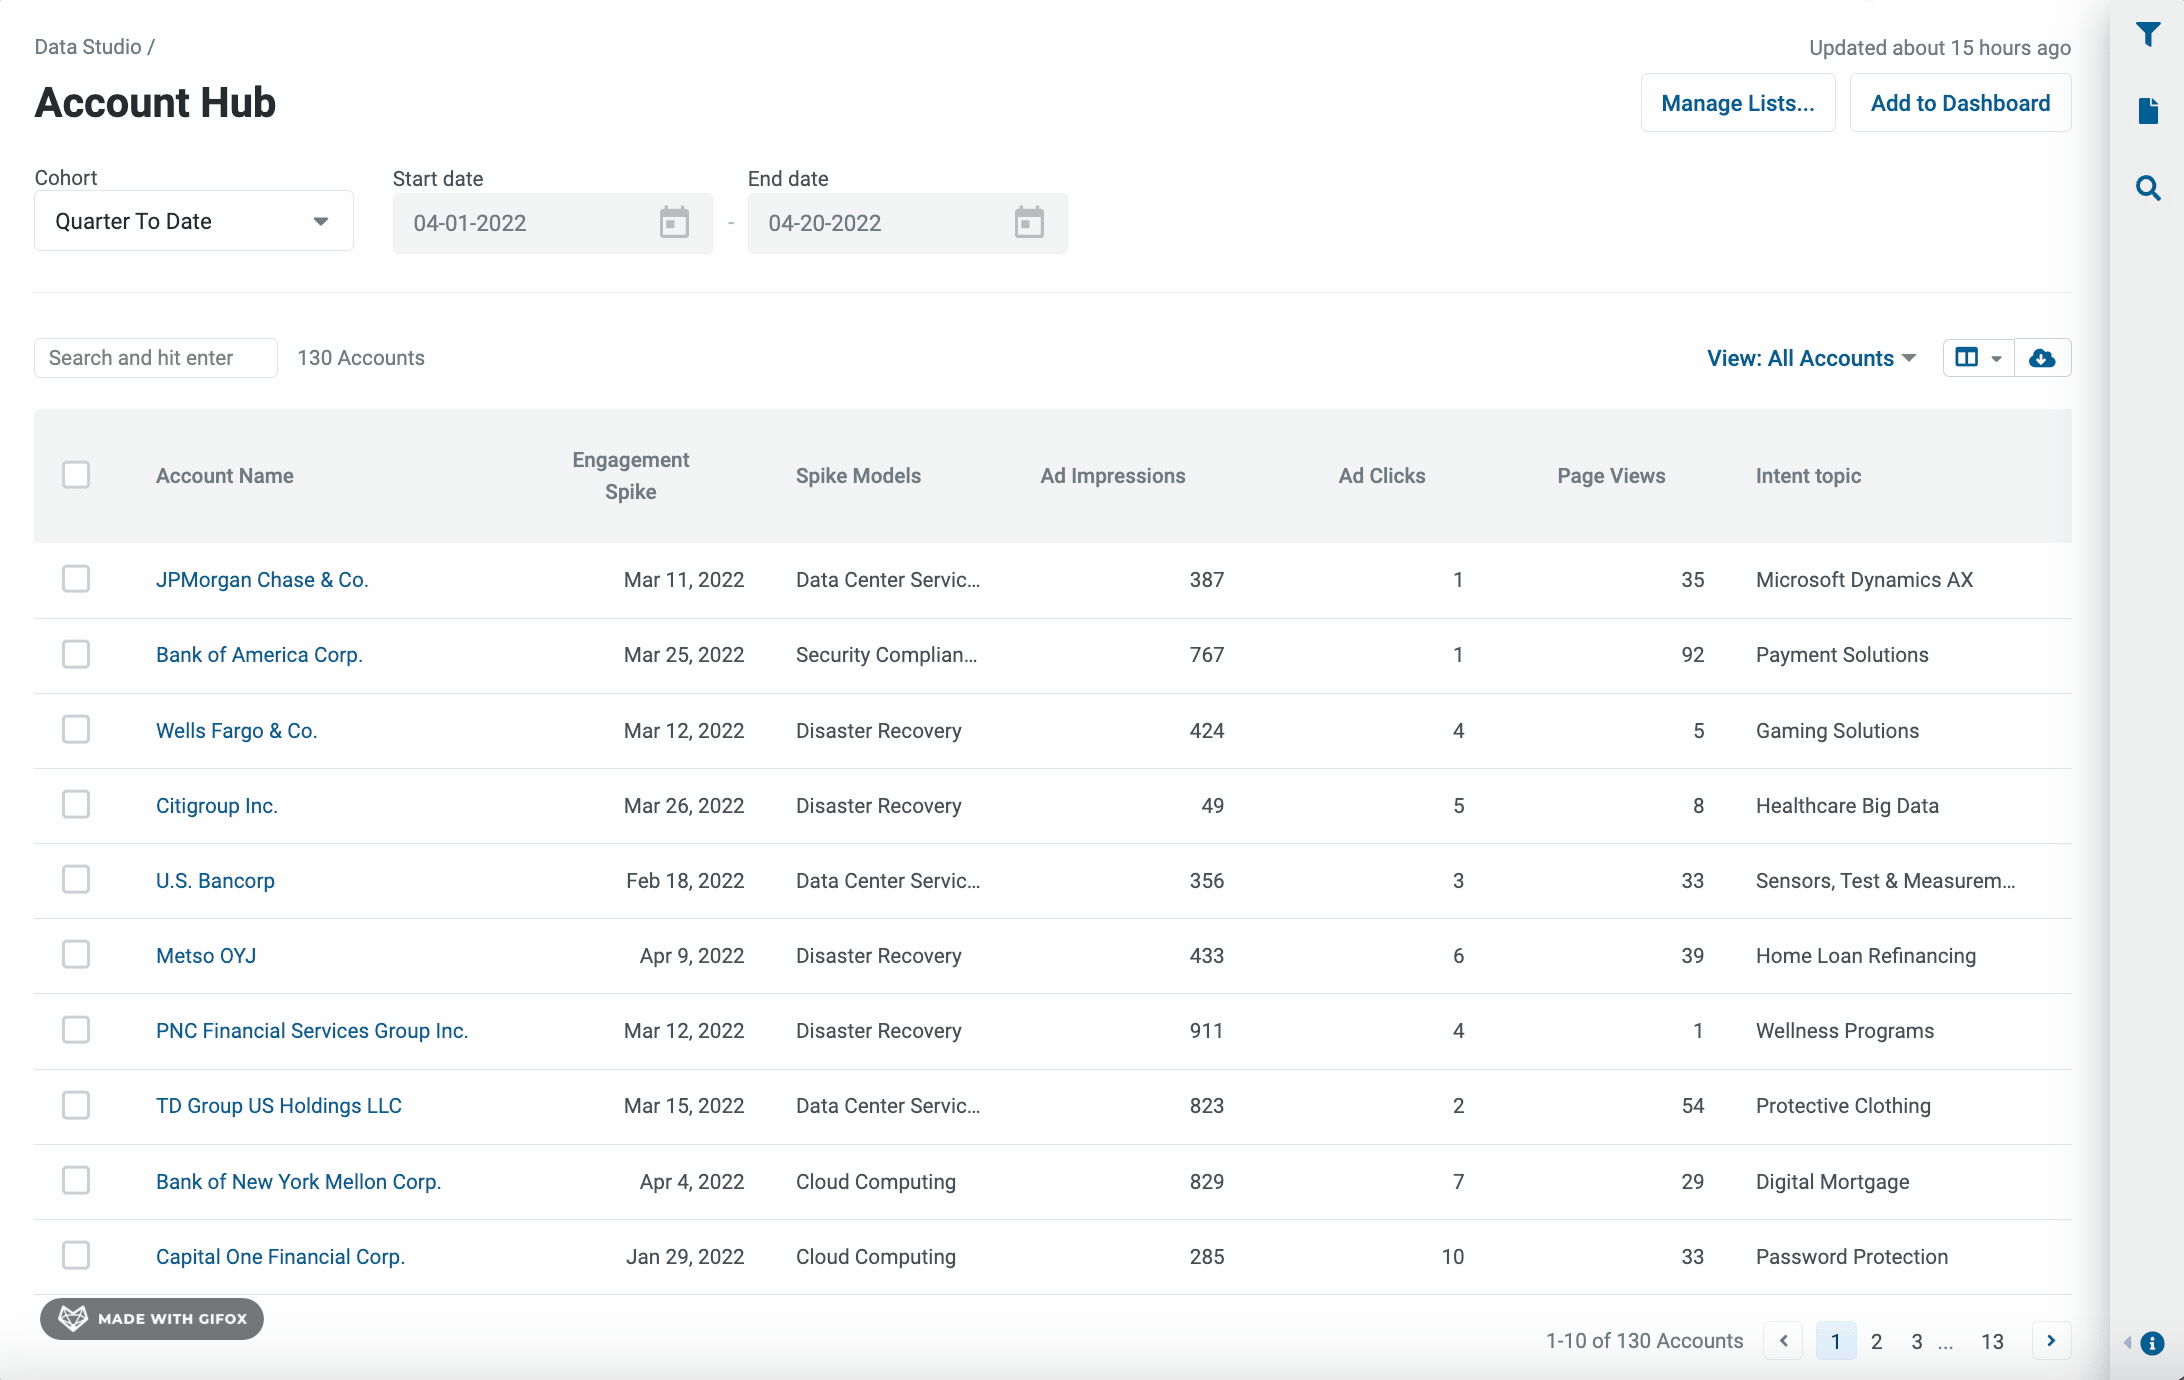Viewport: 2184px width, 1380px height.
Task: Open the Start date calendar icon
Action: tap(674, 222)
